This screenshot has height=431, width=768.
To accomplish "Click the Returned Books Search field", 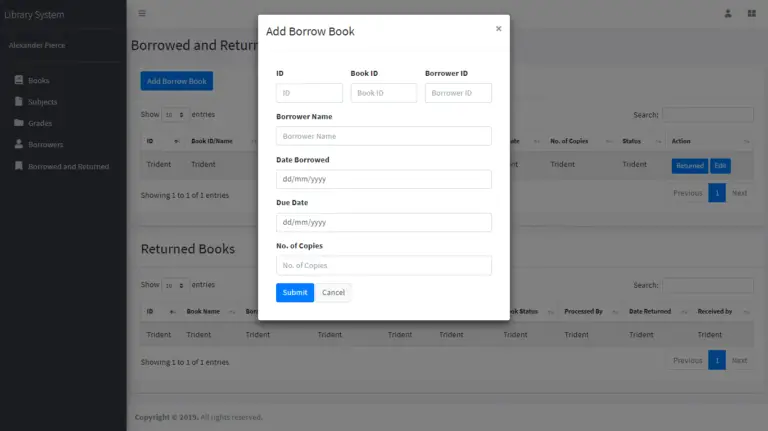I will pos(708,285).
